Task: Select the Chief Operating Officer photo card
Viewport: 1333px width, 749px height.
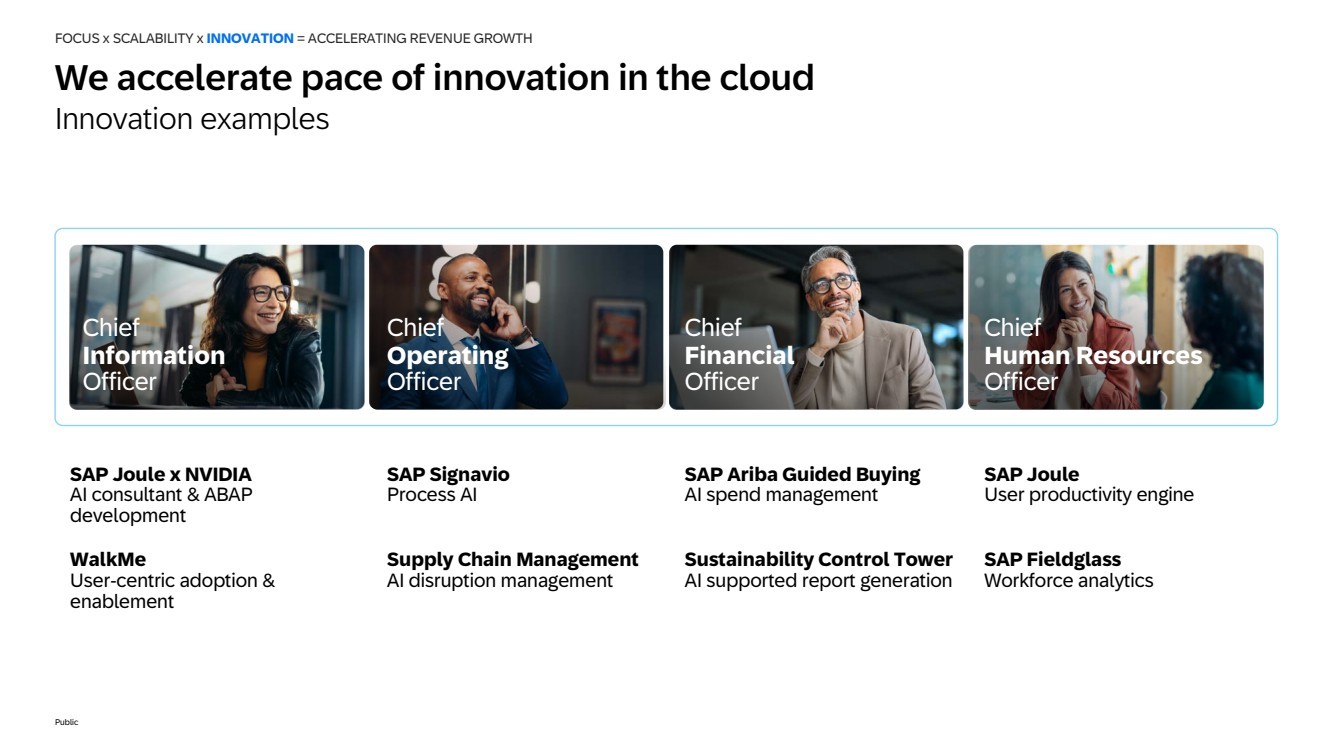Action: click(515, 327)
